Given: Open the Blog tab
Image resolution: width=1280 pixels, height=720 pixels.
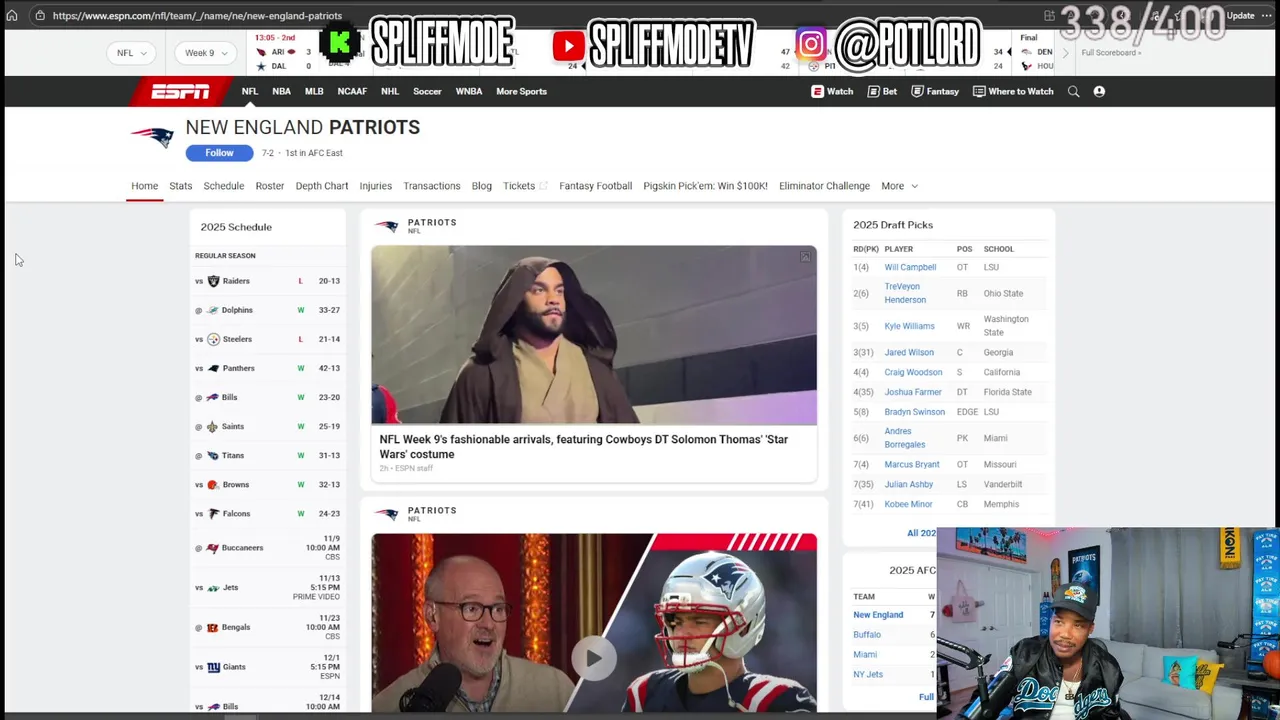Looking at the screenshot, I should point(481,186).
